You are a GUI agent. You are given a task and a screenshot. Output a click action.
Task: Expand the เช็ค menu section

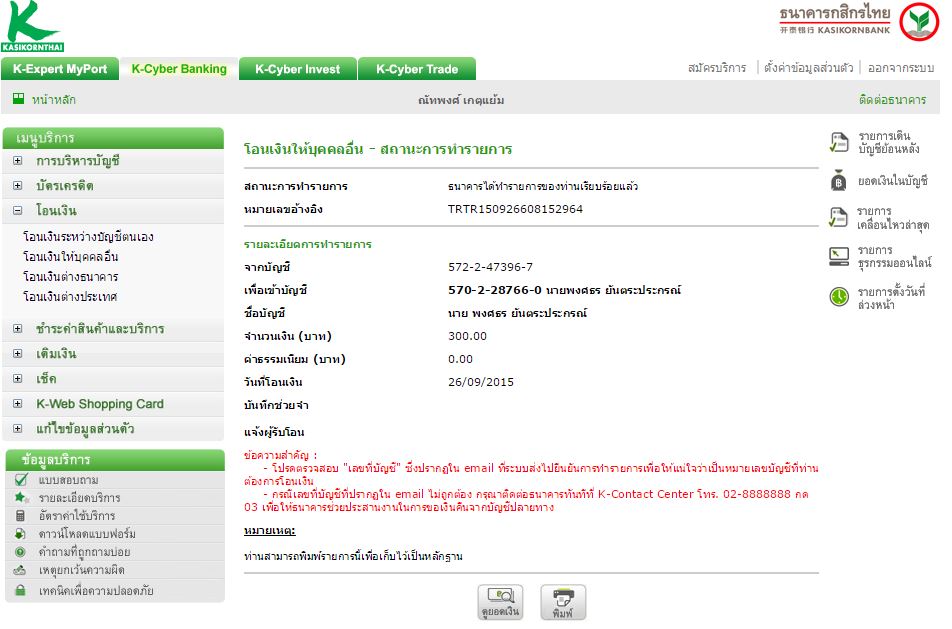point(18,378)
